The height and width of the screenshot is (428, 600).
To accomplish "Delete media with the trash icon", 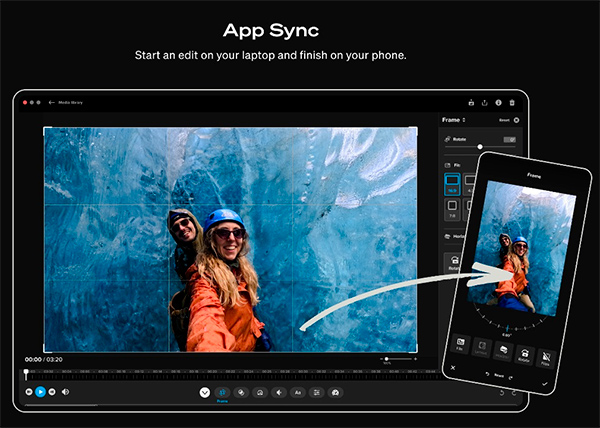I will click(x=512, y=102).
